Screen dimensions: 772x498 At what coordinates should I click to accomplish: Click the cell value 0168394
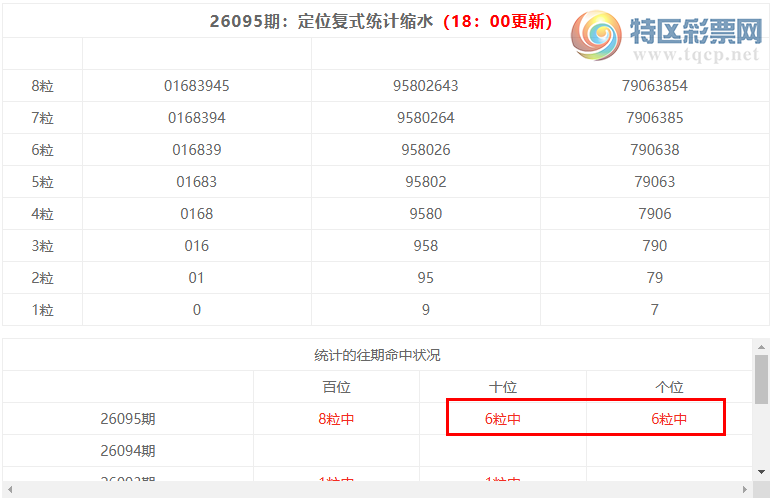tap(197, 118)
